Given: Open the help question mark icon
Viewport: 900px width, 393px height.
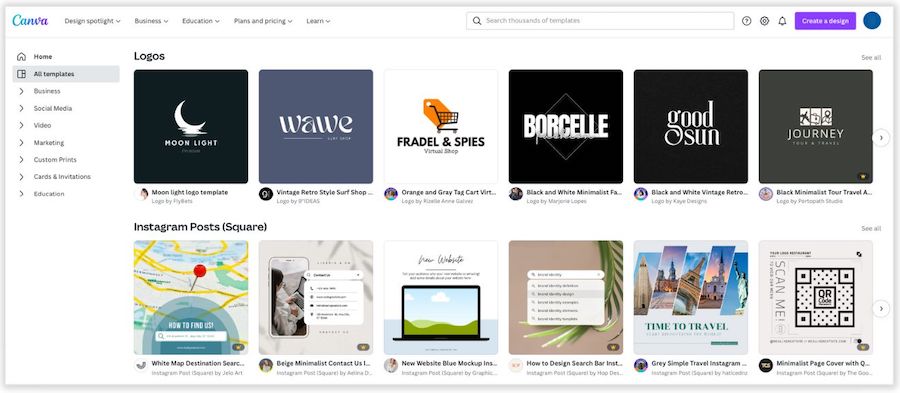Looking at the screenshot, I should (x=746, y=21).
